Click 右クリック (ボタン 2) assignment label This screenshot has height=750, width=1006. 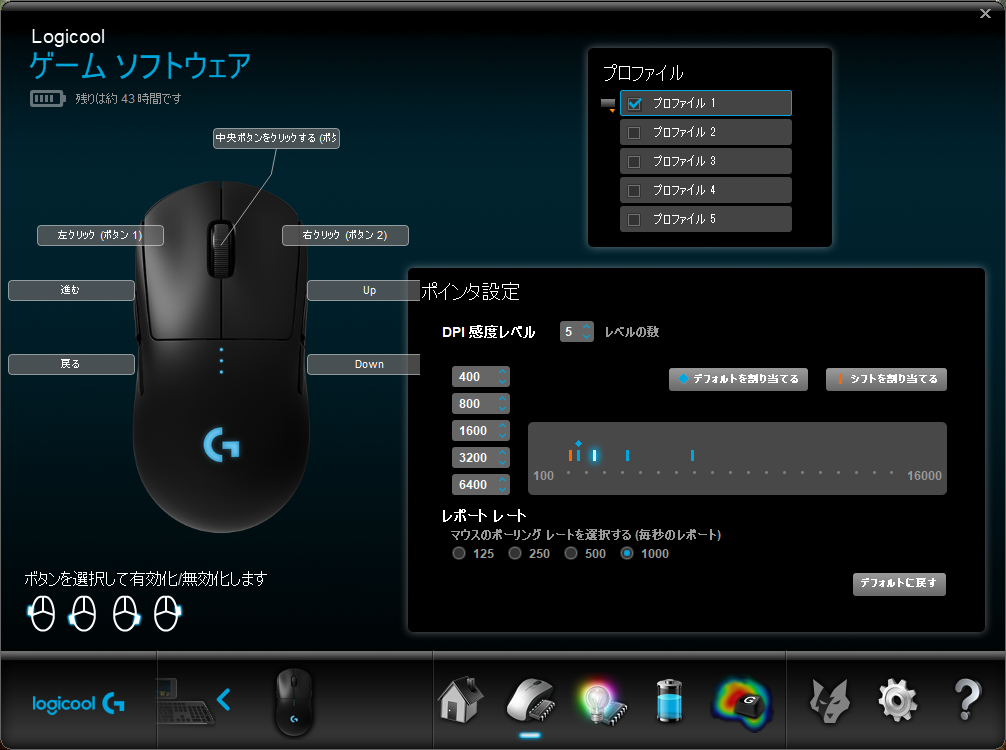point(345,235)
